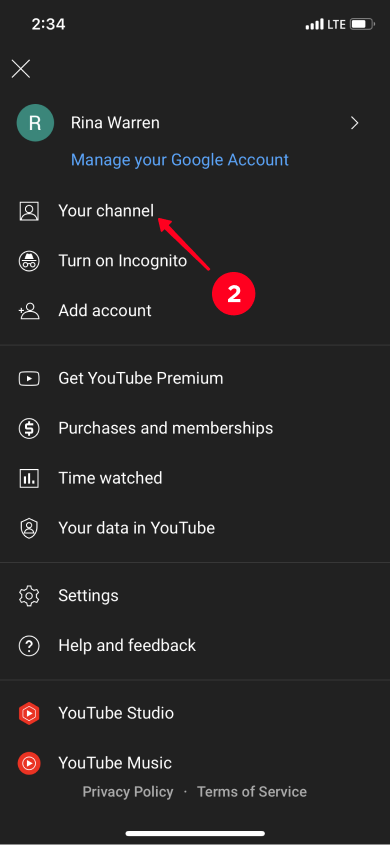Open the Privacy Policy link
The image size is (390, 845).
[128, 792]
